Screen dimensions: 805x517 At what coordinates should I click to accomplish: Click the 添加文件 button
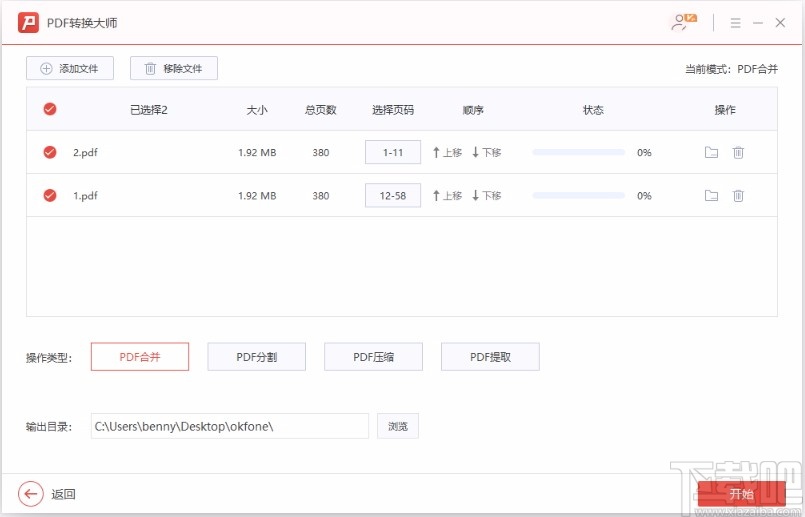(70, 68)
